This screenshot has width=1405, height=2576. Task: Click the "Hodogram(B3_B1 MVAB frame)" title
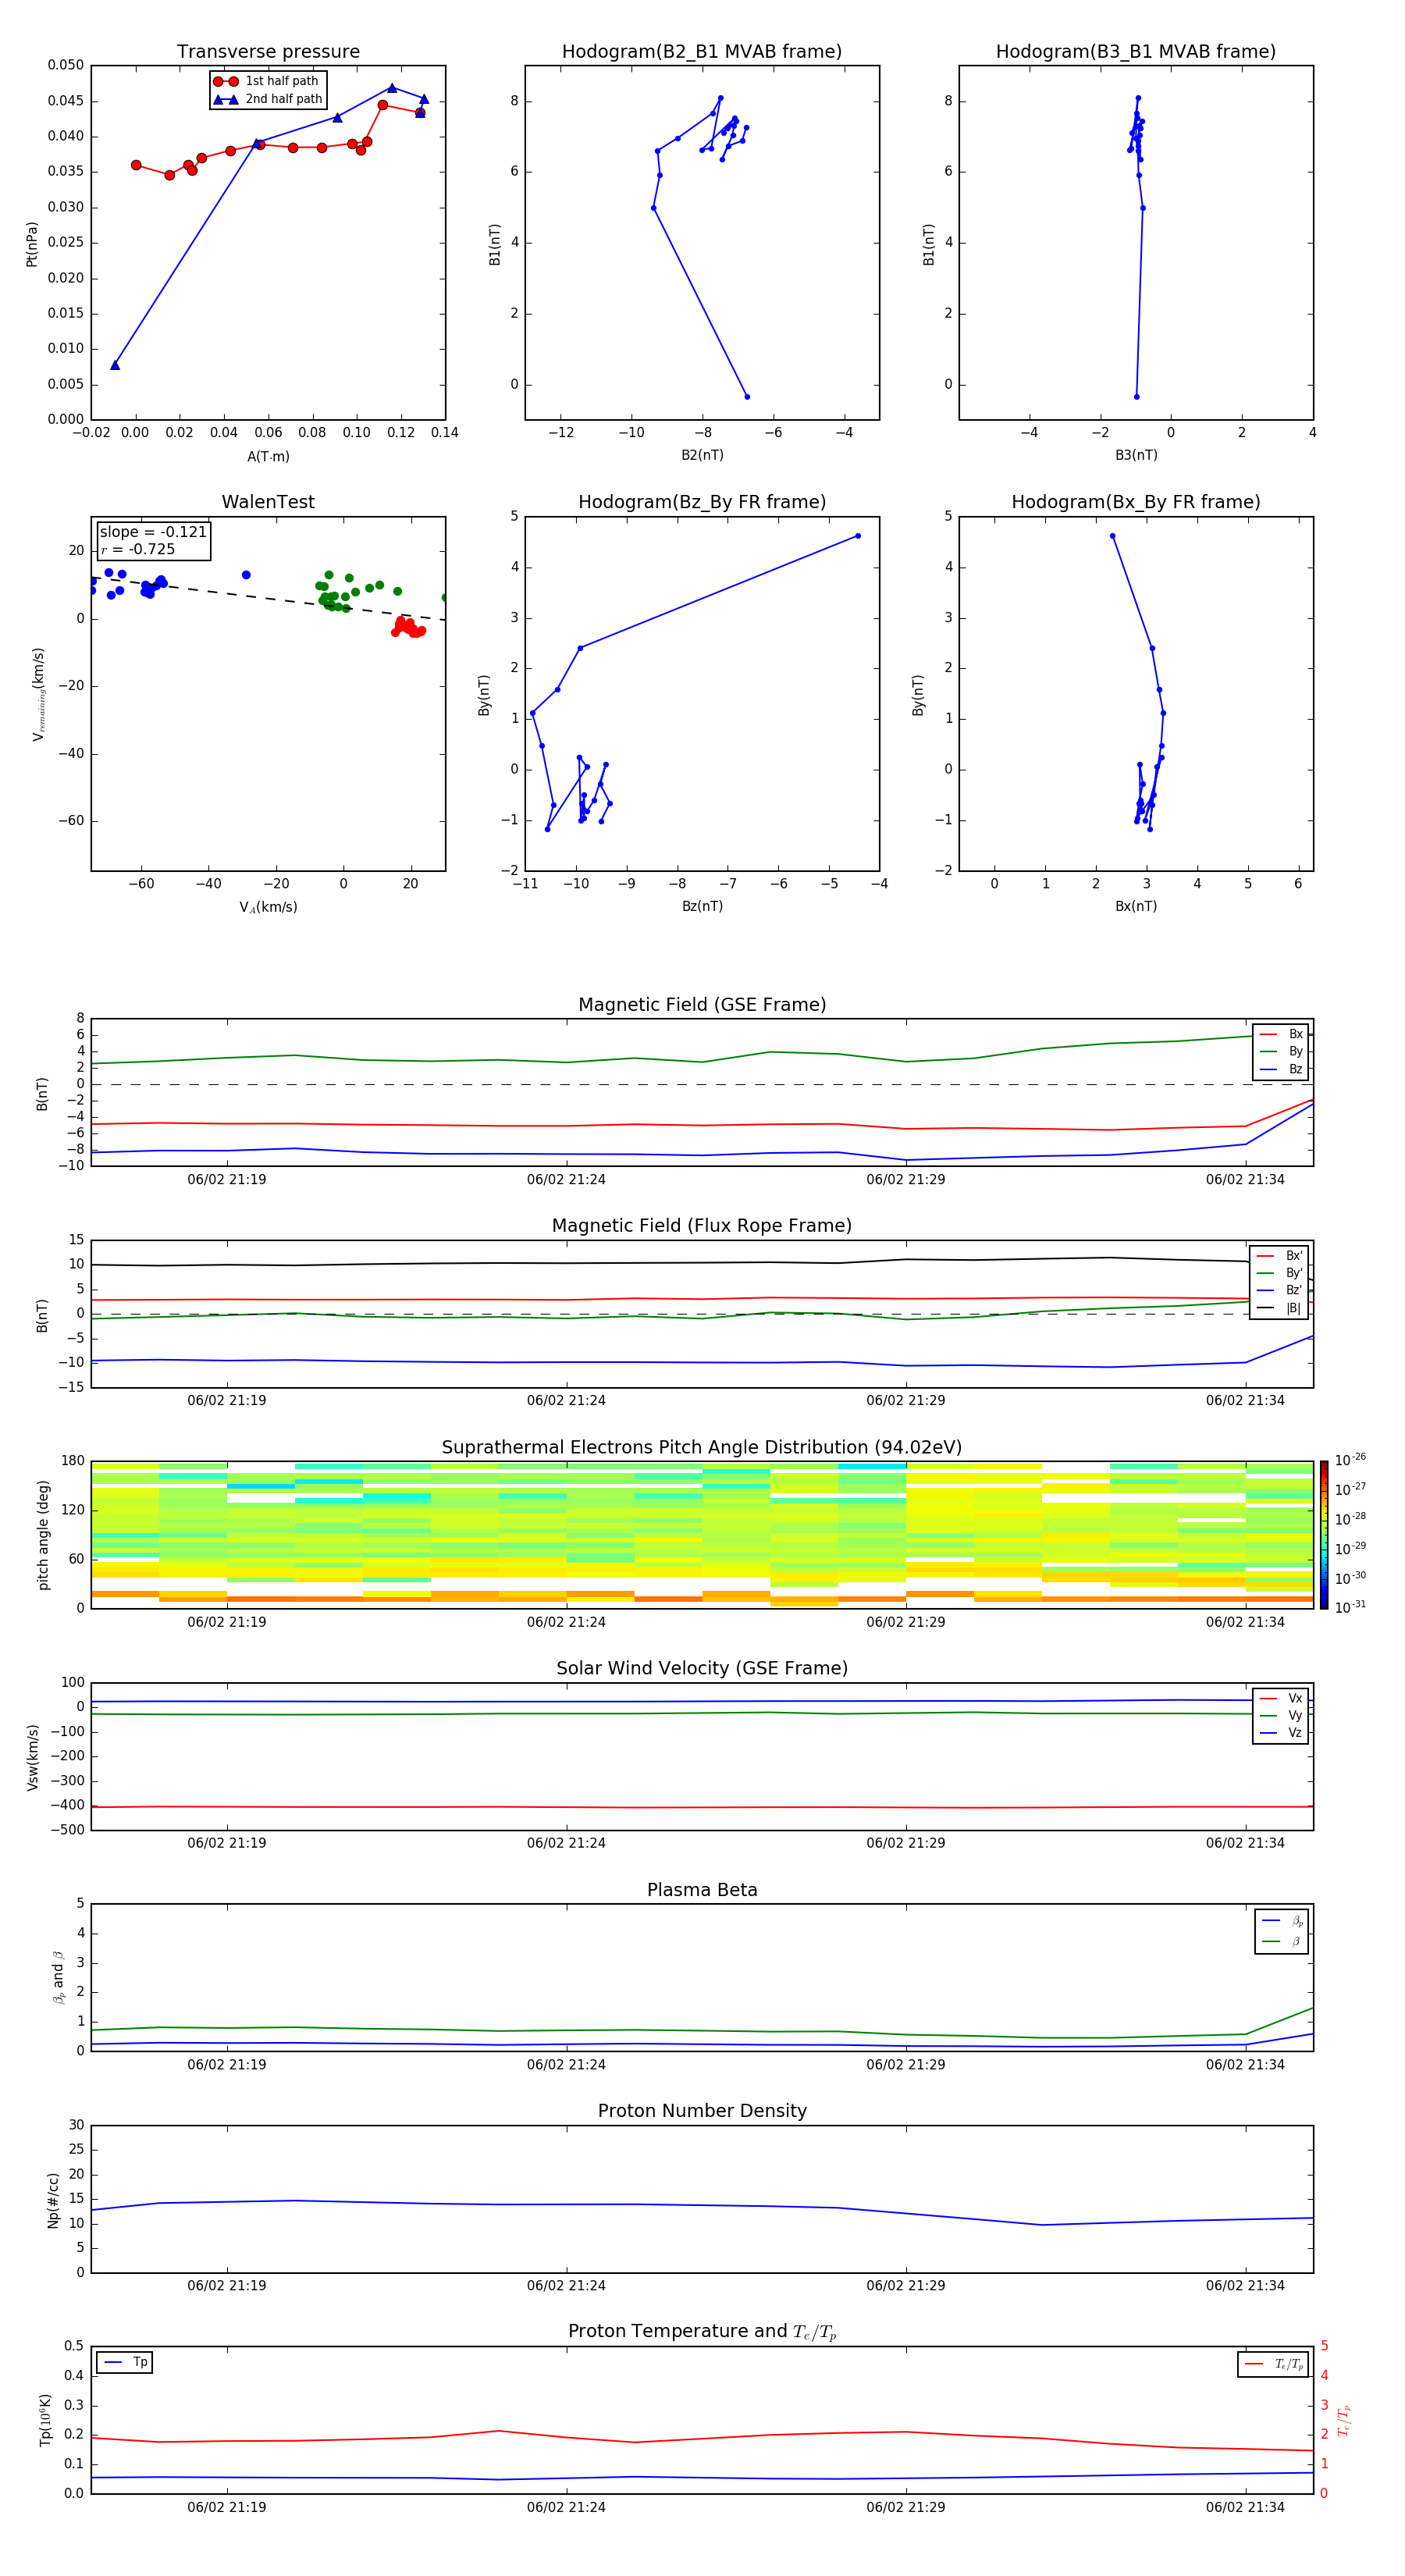click(x=1136, y=52)
